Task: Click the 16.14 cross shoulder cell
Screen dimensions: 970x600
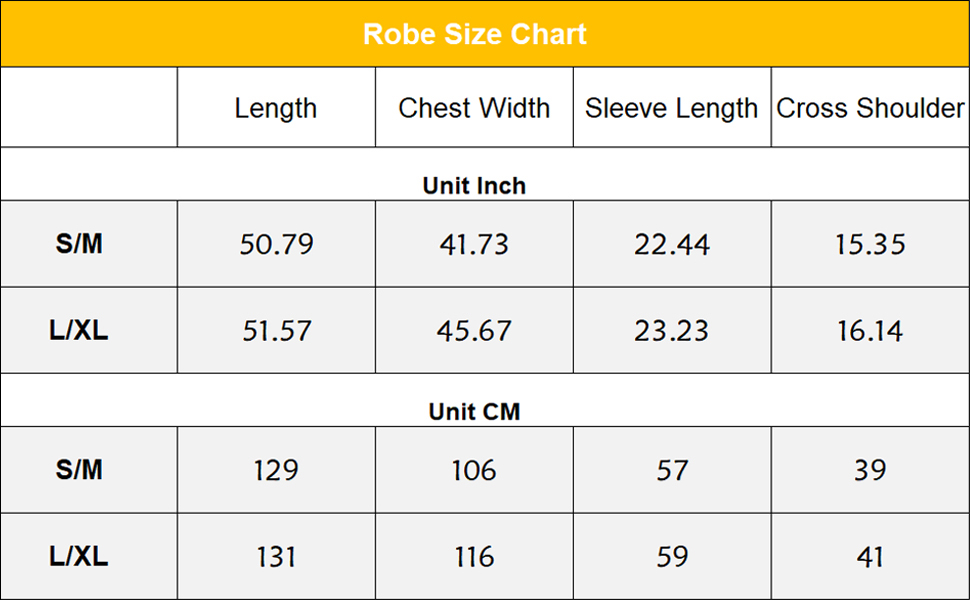Action: click(x=870, y=331)
